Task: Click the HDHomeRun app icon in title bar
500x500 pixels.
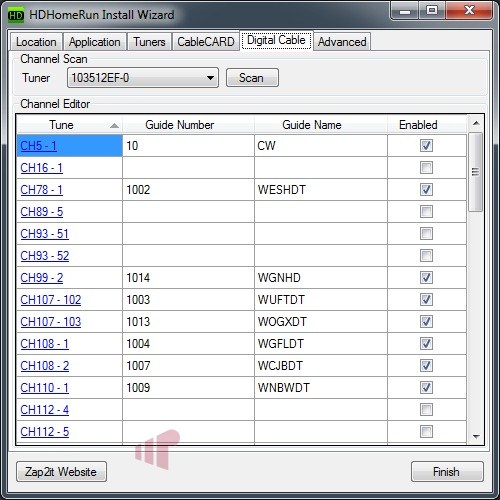Action: (x=15, y=15)
